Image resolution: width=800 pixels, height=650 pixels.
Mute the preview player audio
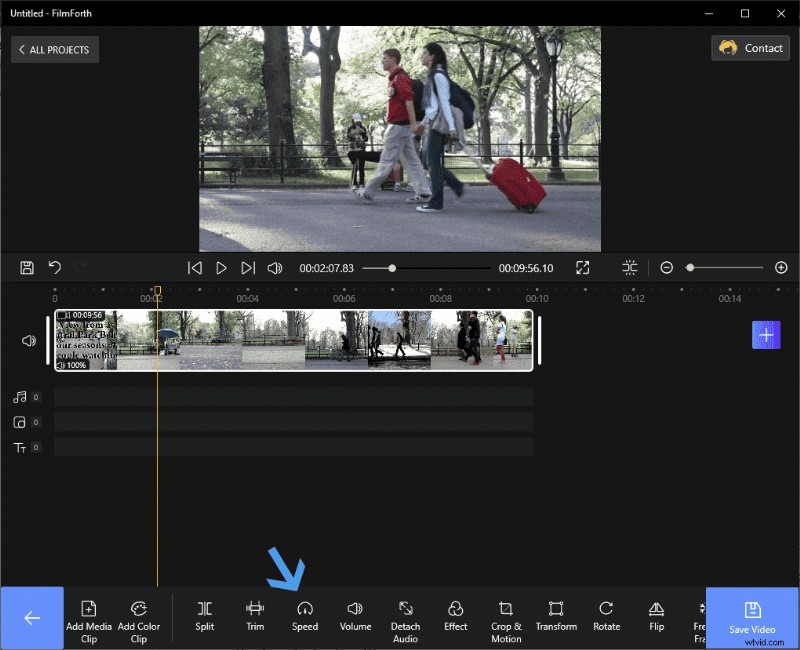coord(272,267)
